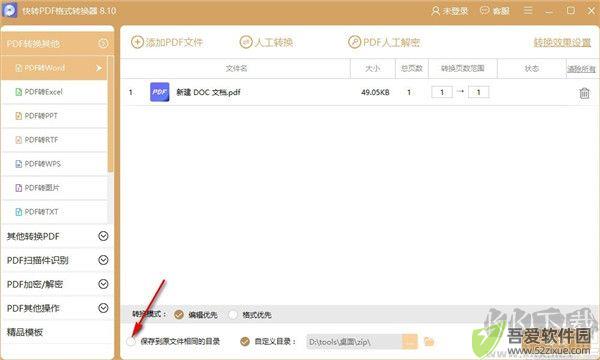Select PDF转TXT in the sidebar
The width and height of the screenshot is (600, 360).
click(x=54, y=212)
